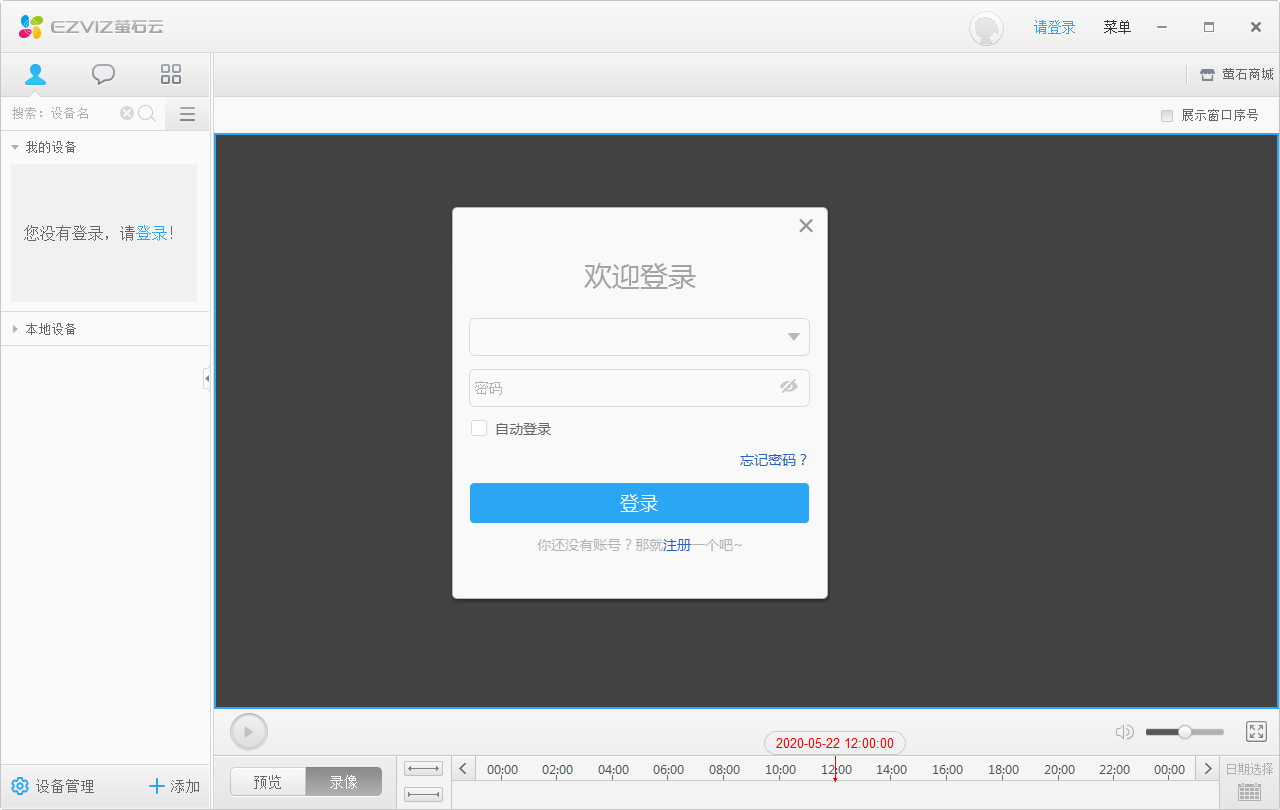1280x810 pixels.
Task: Enter fullscreen with the expand icon
Action: 1256,731
